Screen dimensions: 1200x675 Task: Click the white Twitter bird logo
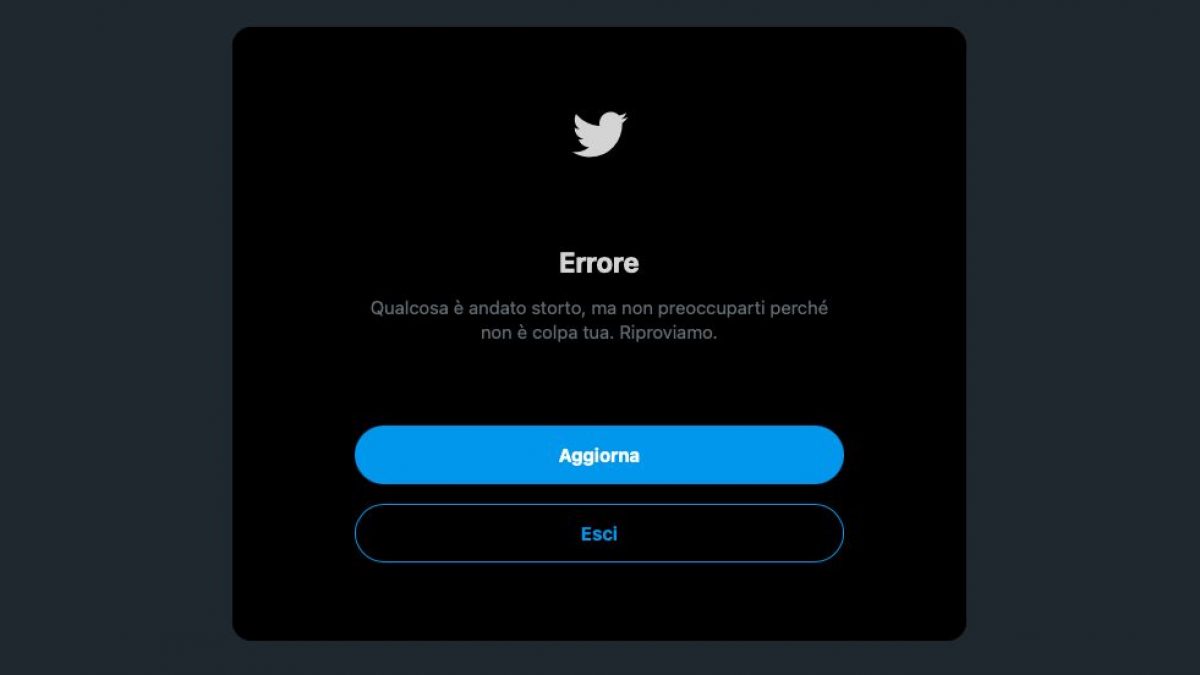point(599,134)
